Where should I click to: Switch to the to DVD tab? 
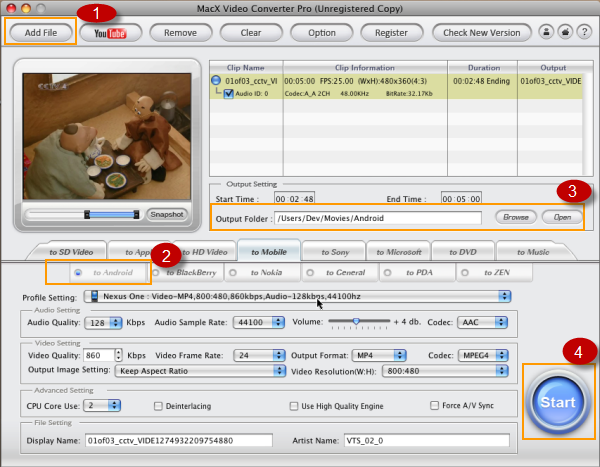click(463, 252)
